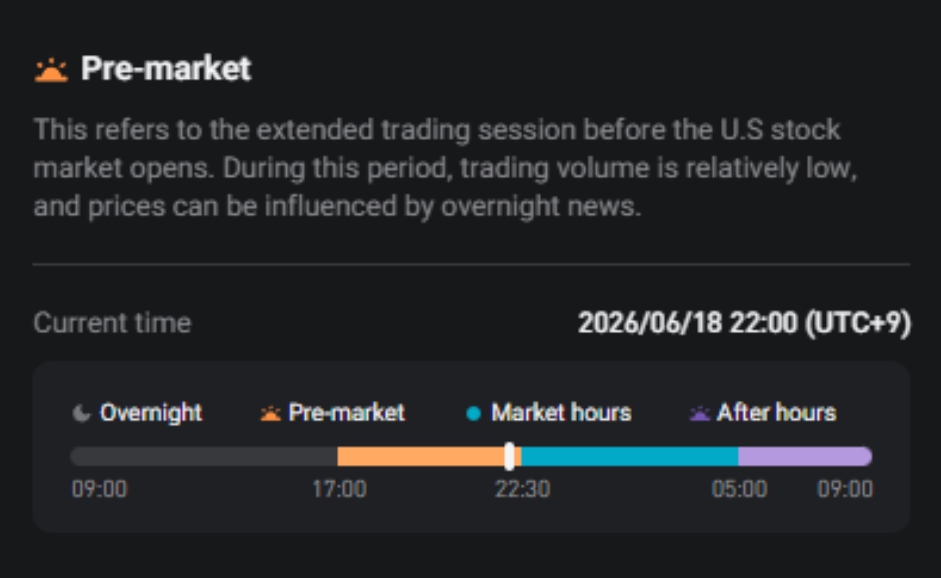941x578 pixels.
Task: Click the gray Overnight segment of timeline
Action: (x=204, y=456)
